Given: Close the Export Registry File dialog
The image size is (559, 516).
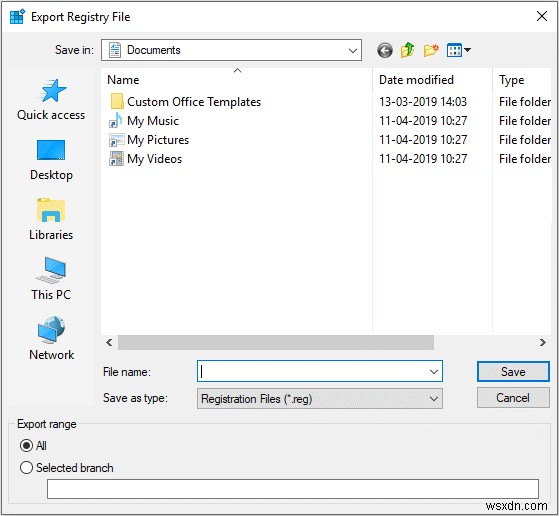Looking at the screenshot, I should click(542, 16).
